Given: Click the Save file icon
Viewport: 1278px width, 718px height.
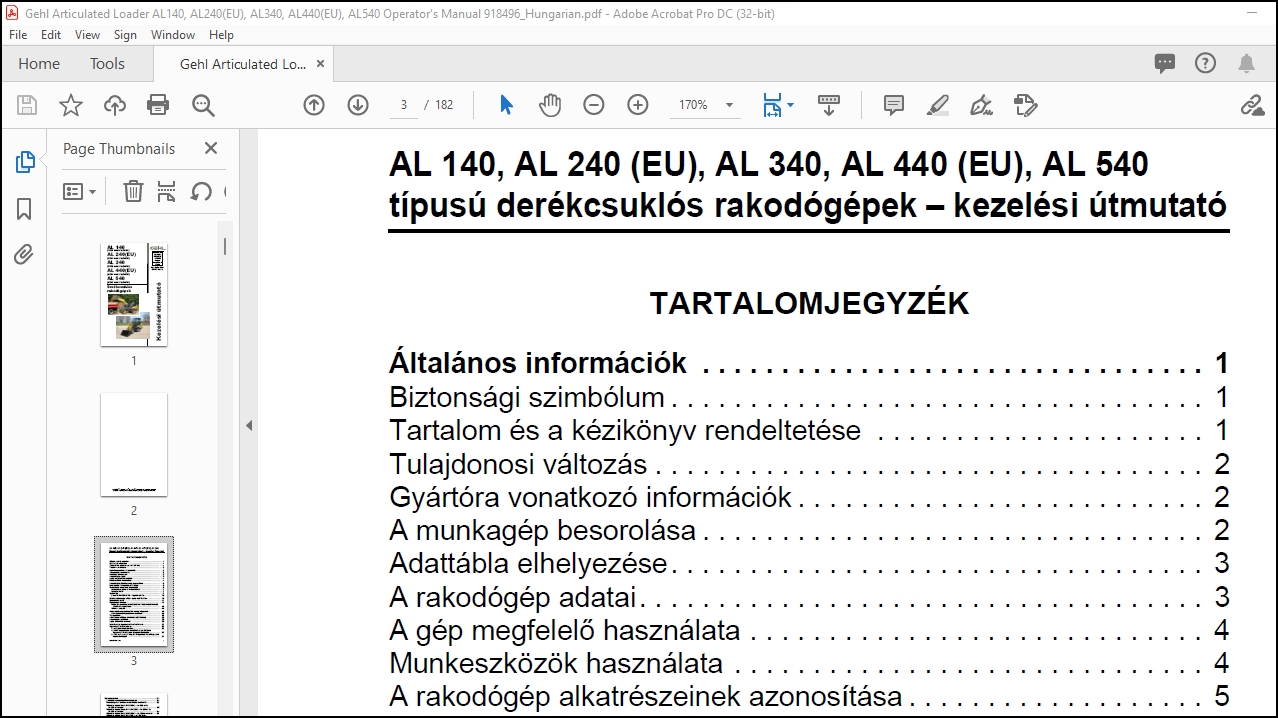Looking at the screenshot, I should 27,105.
